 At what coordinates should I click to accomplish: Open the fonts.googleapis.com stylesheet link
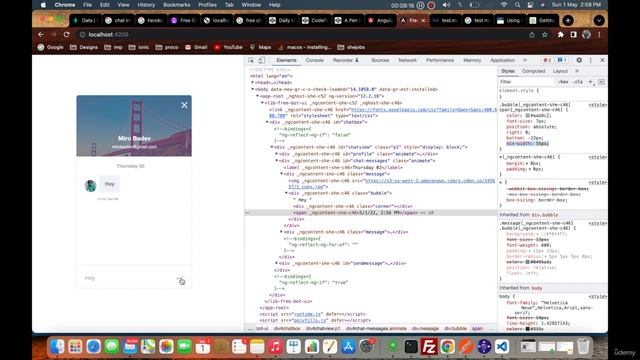[424, 110]
